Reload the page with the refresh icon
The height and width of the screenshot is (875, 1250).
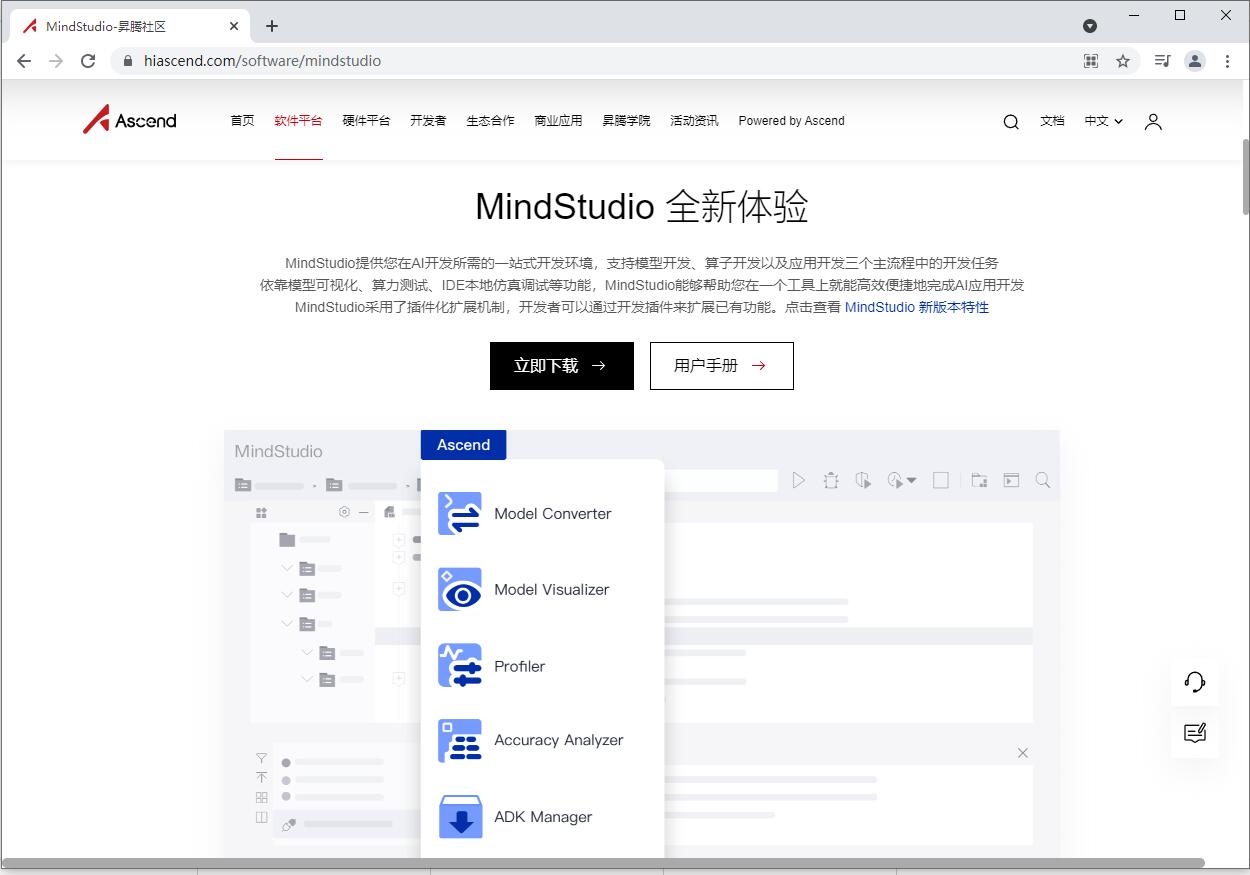coord(88,61)
